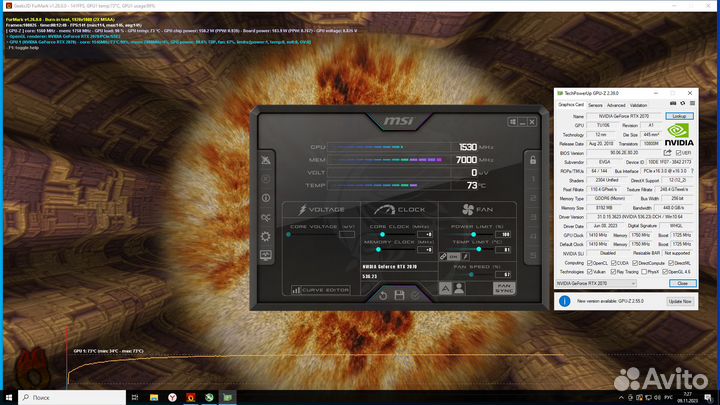Click the Memory Clock slider handle
720x405 pixels.
click(378, 249)
